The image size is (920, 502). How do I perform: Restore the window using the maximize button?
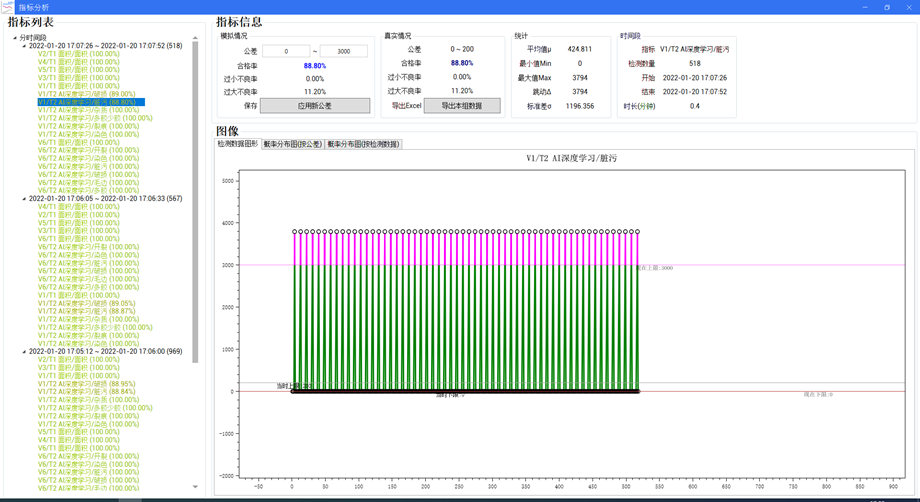(x=886, y=6)
